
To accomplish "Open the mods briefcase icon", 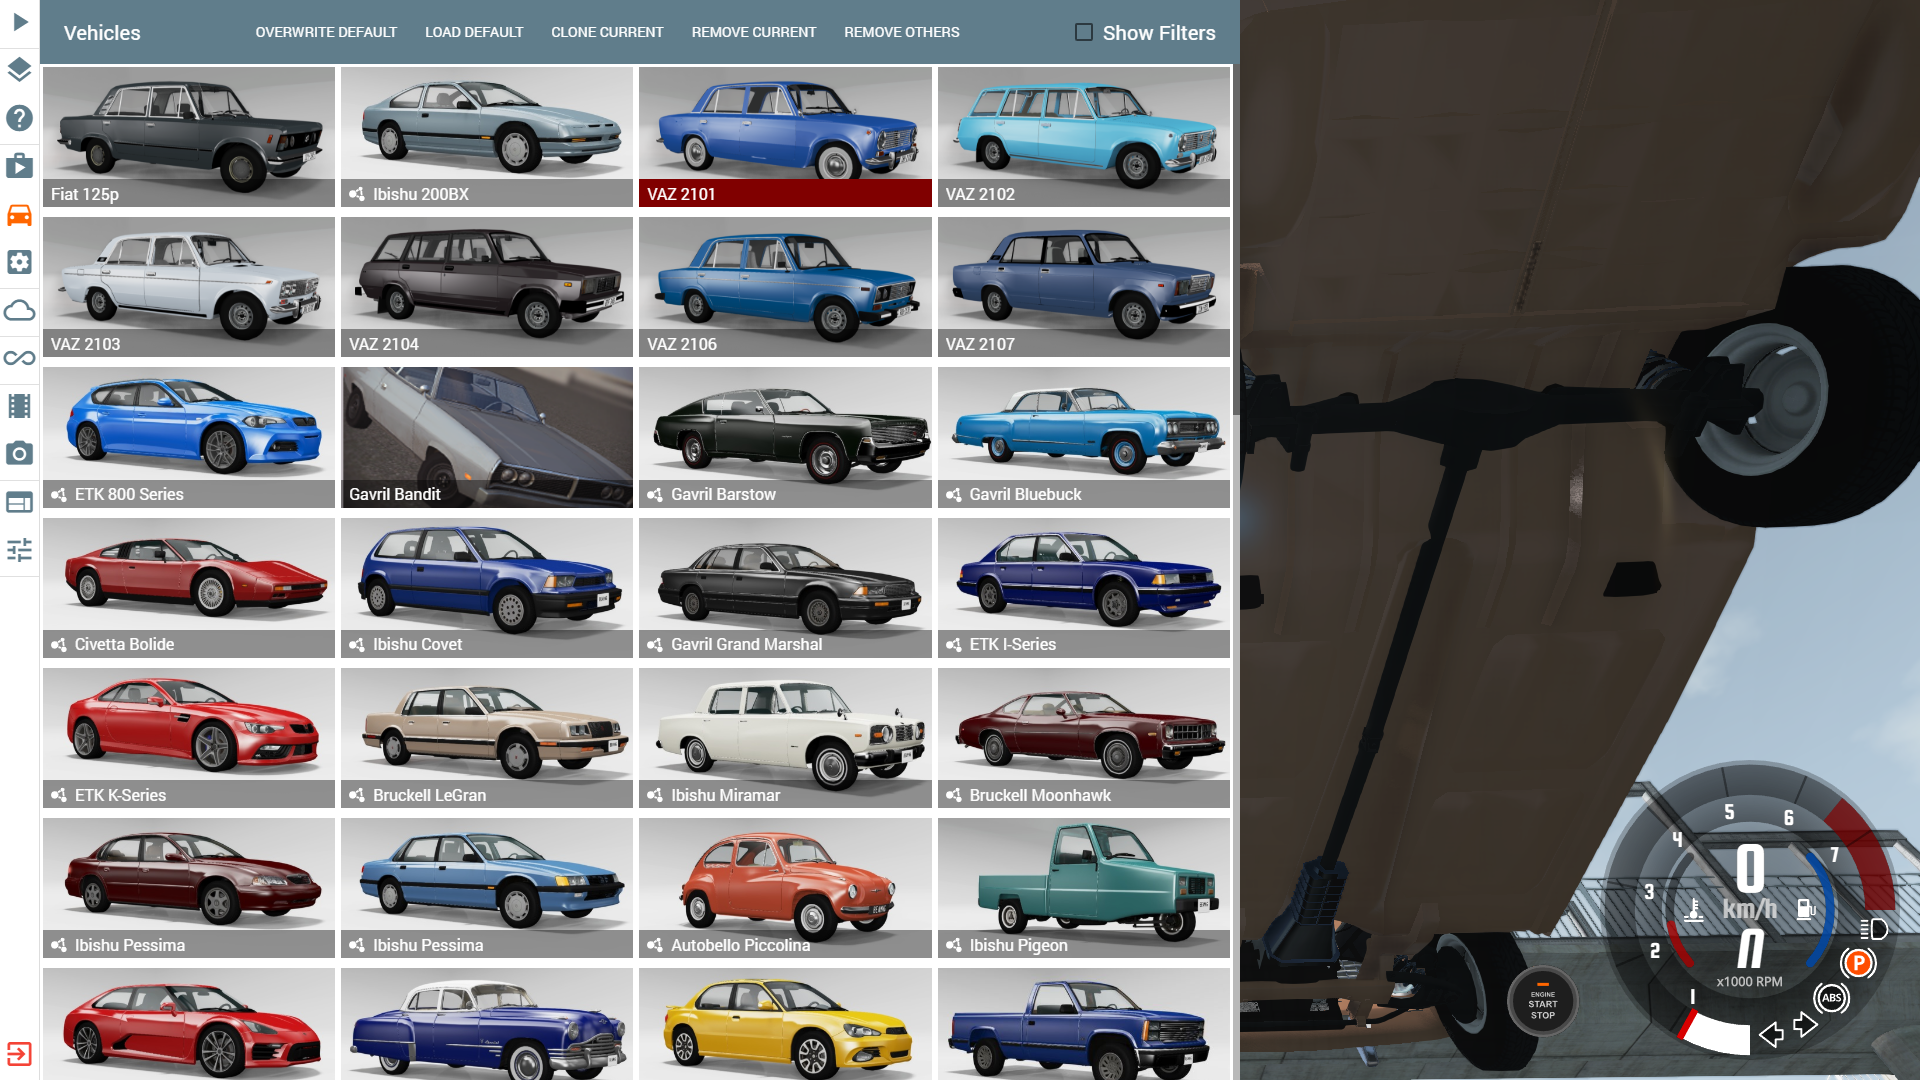I will [x=20, y=166].
